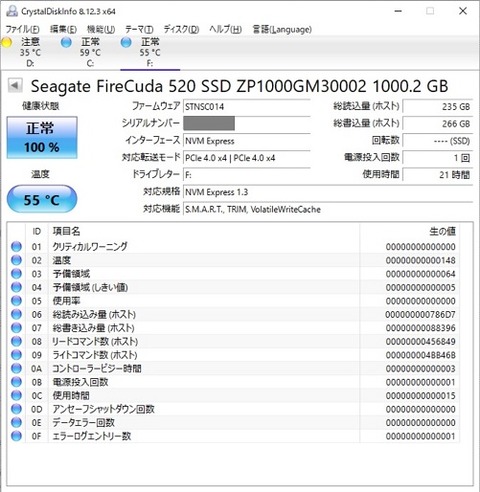Click the standard field NVM Express 1.3

point(328,192)
